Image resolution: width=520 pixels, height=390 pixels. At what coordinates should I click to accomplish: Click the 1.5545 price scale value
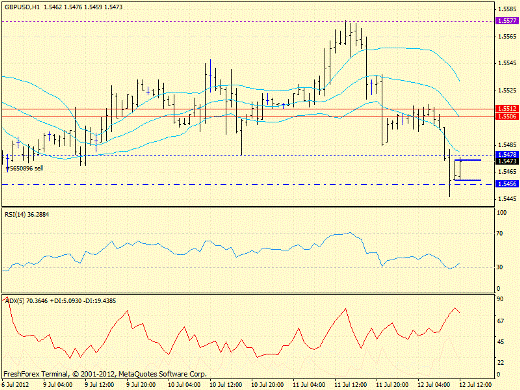[x=507, y=63]
